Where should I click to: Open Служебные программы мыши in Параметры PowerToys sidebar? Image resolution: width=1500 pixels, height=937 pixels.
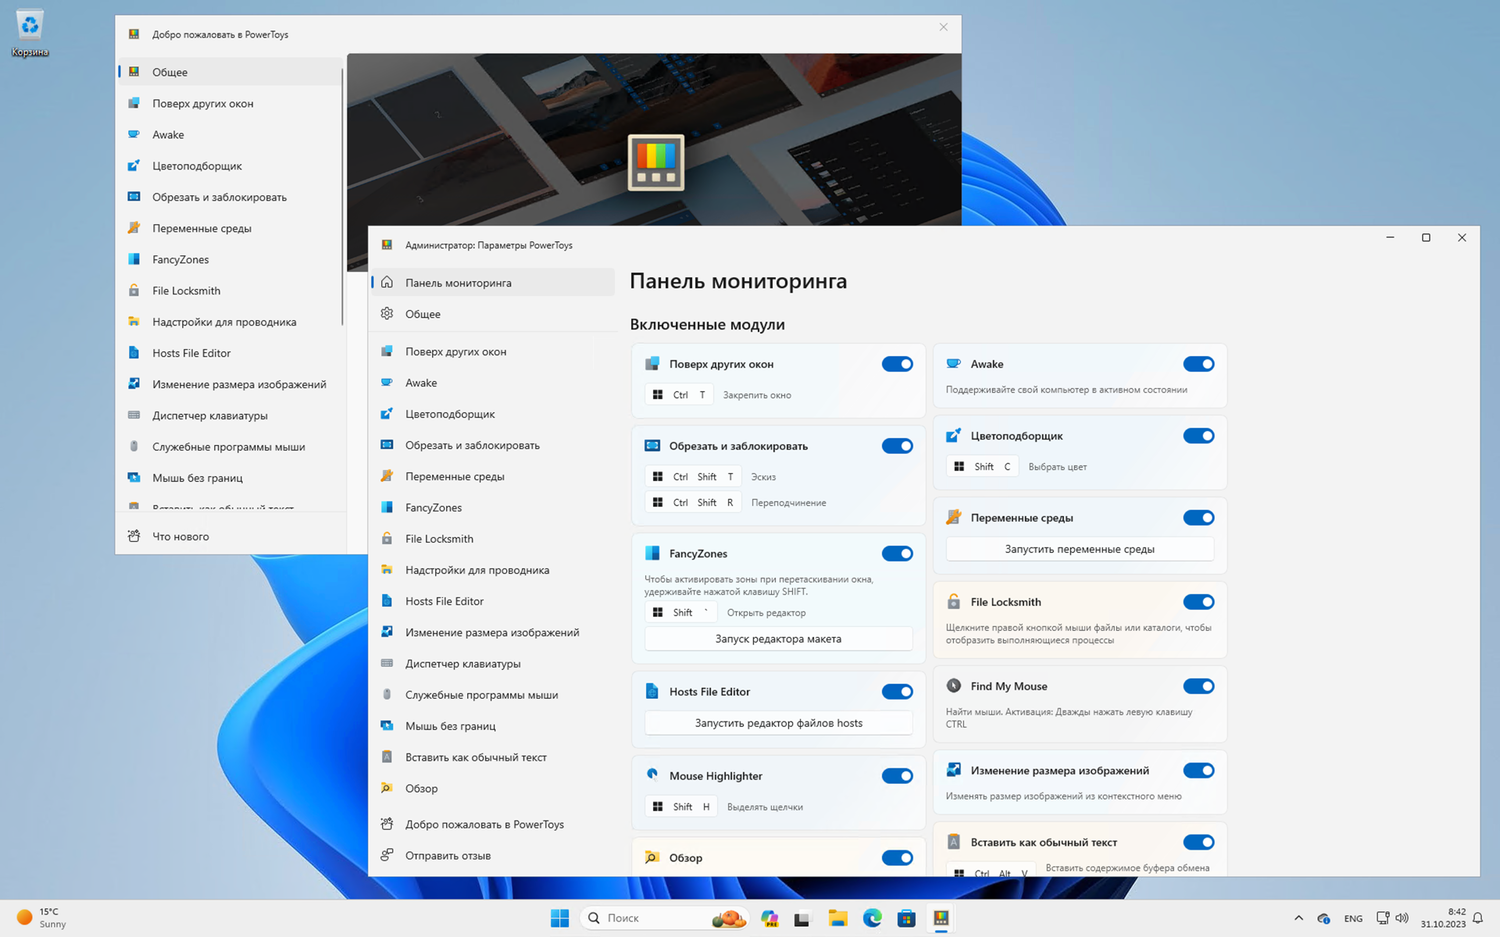click(x=494, y=694)
